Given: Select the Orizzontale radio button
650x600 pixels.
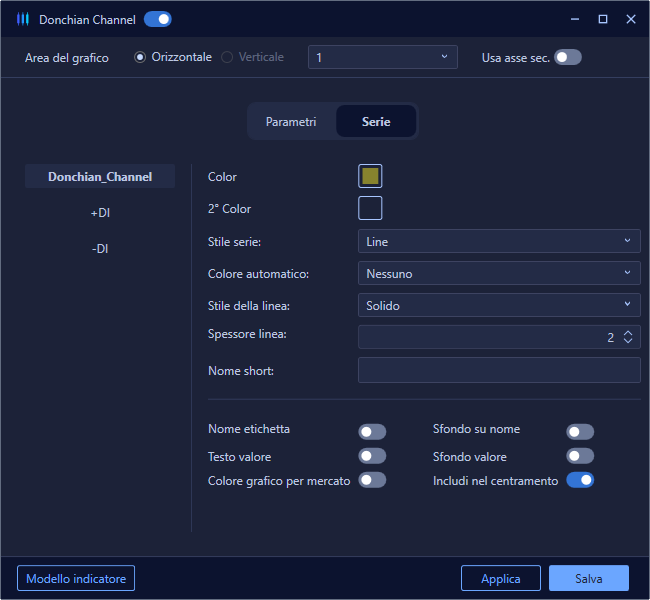Looking at the screenshot, I should (140, 57).
